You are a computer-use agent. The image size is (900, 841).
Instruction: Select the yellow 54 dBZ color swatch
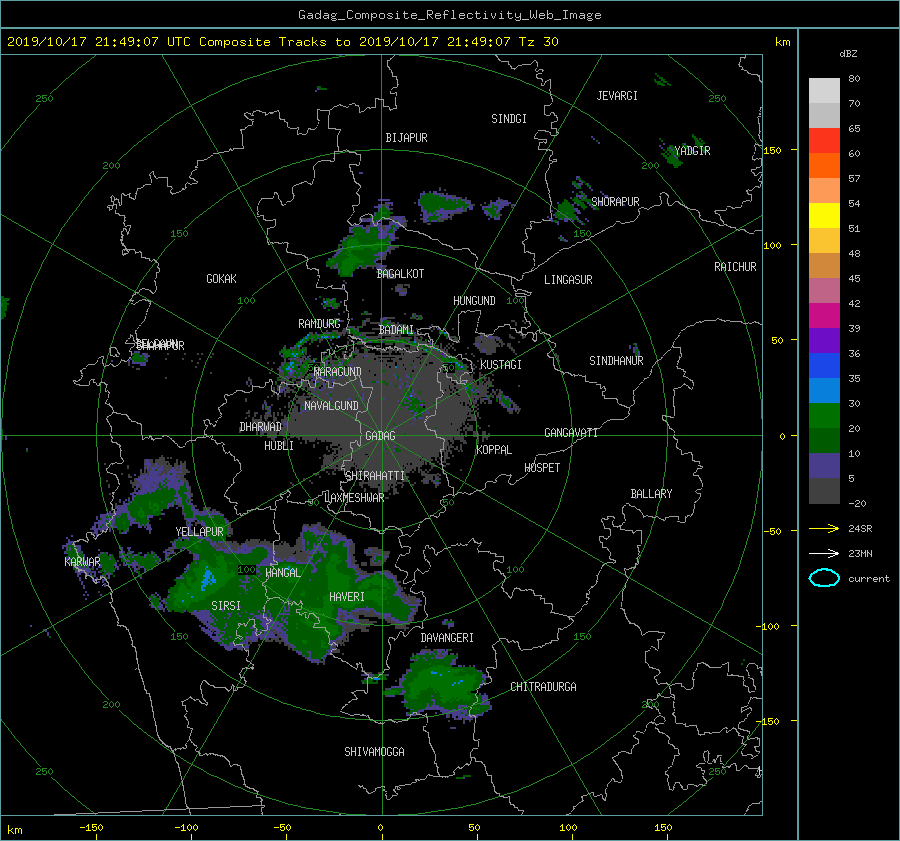click(824, 215)
